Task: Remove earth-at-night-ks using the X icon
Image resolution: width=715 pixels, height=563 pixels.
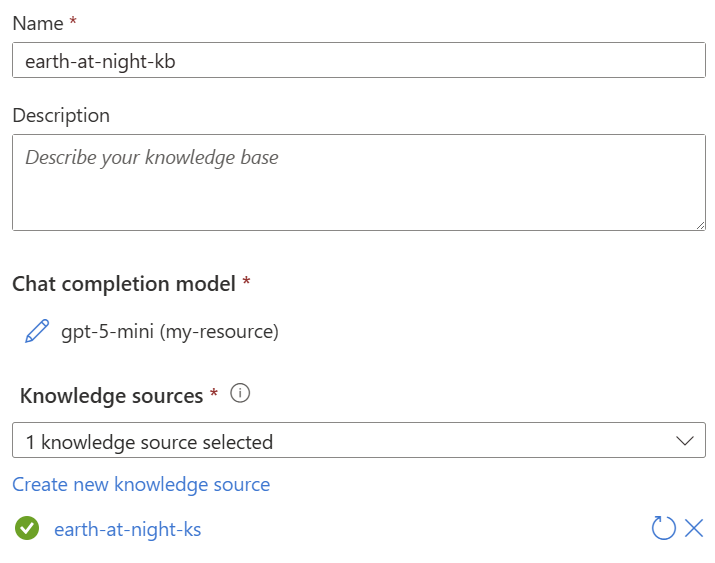Action: (694, 528)
